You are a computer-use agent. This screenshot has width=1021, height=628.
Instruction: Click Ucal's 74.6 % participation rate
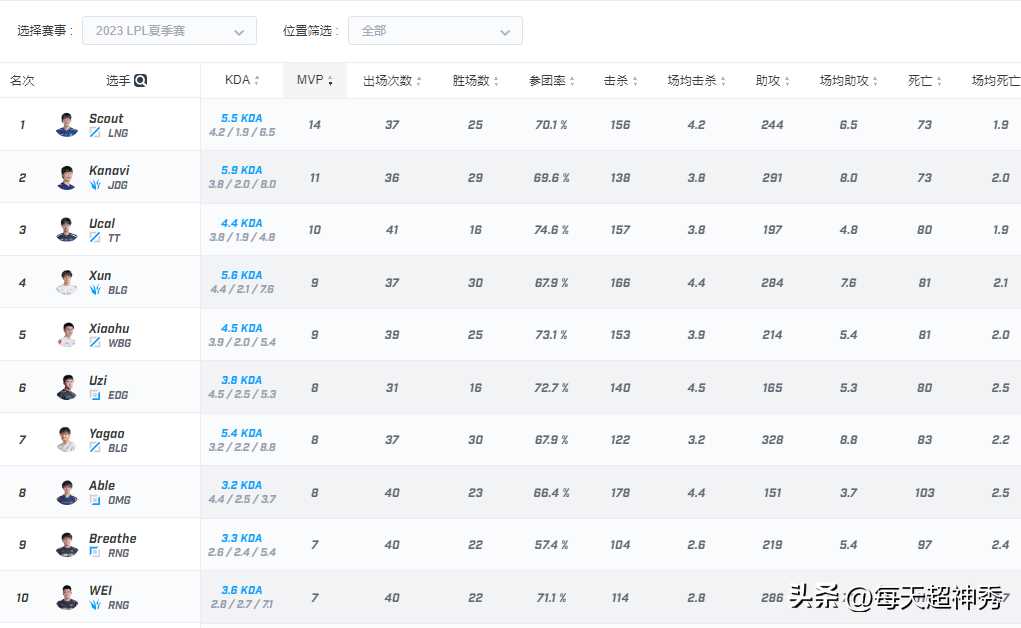[x=552, y=229]
